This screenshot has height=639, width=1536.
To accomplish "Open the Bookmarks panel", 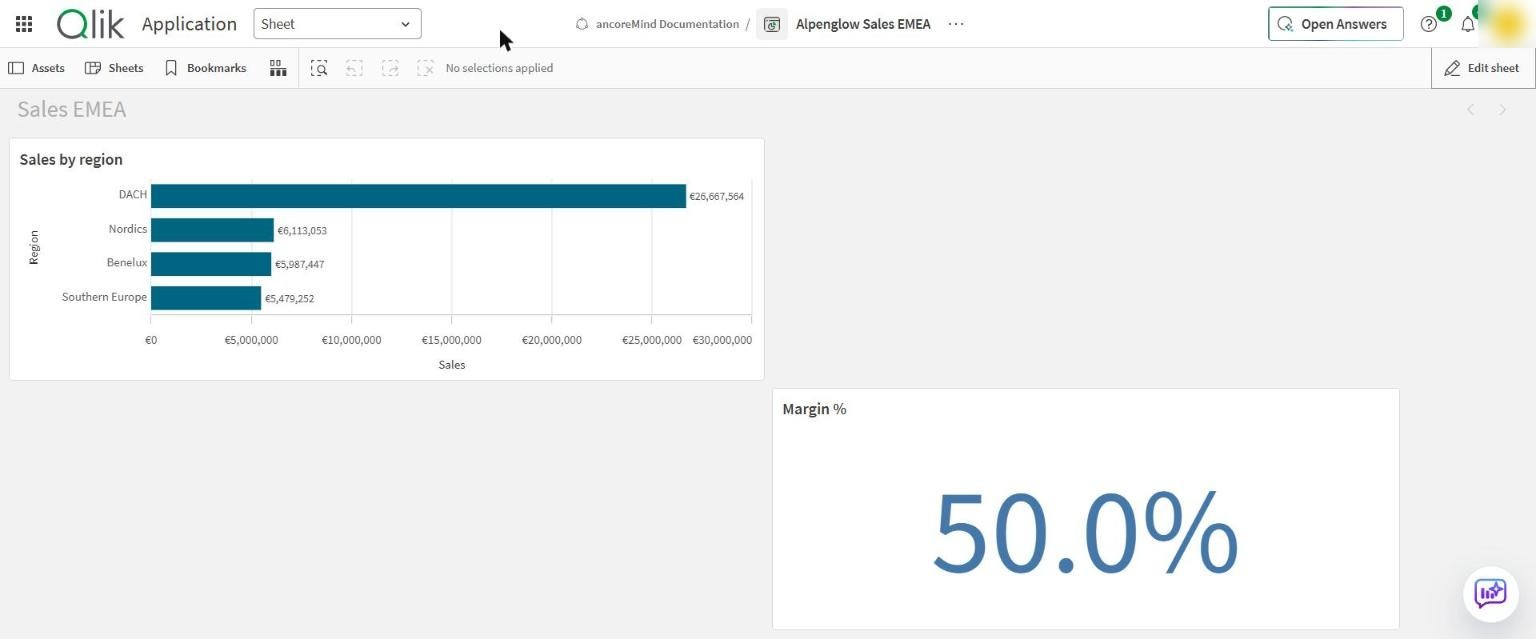I will pyautogui.click(x=205, y=68).
